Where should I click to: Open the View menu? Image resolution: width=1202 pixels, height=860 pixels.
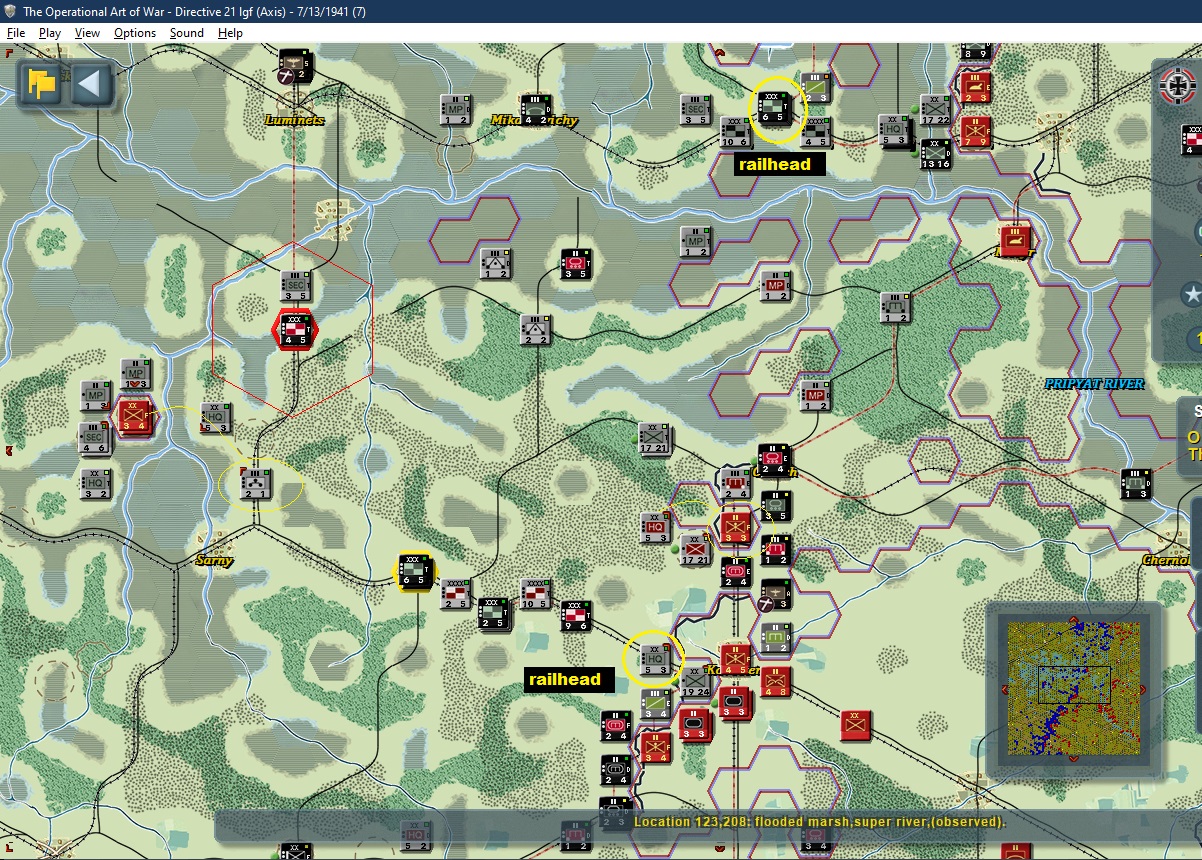tap(88, 33)
